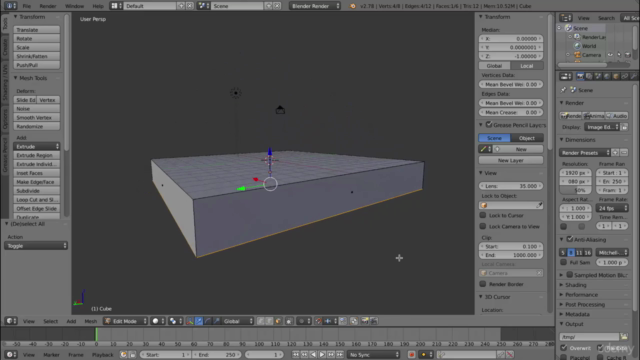Image resolution: width=640 pixels, height=360 pixels.
Task: Open 24 fps frame rate dropdown
Action: [612, 208]
